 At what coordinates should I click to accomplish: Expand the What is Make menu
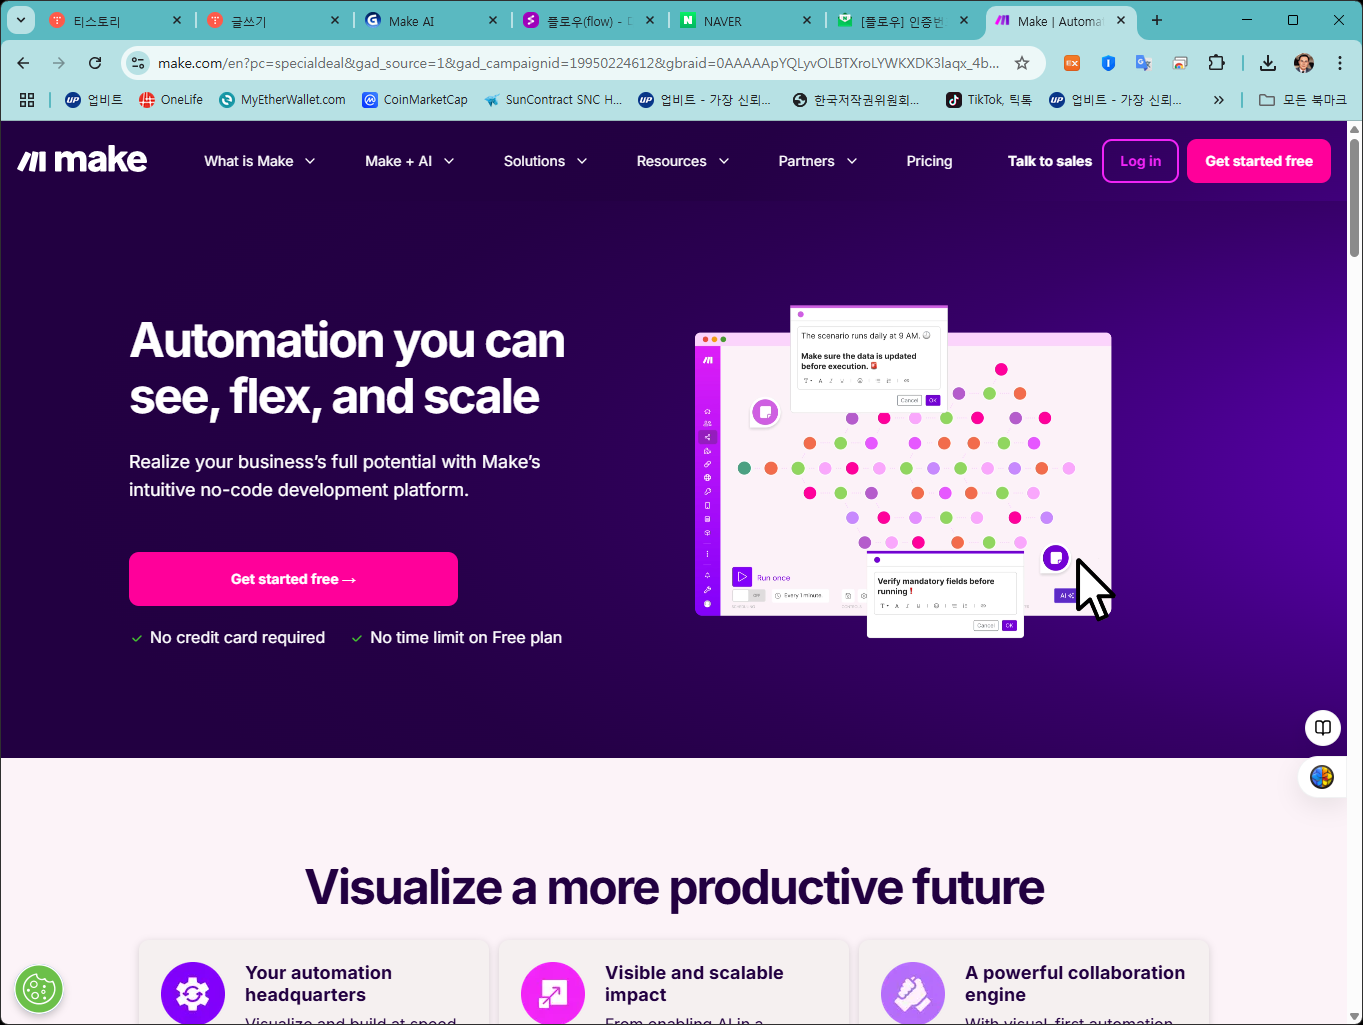point(260,161)
